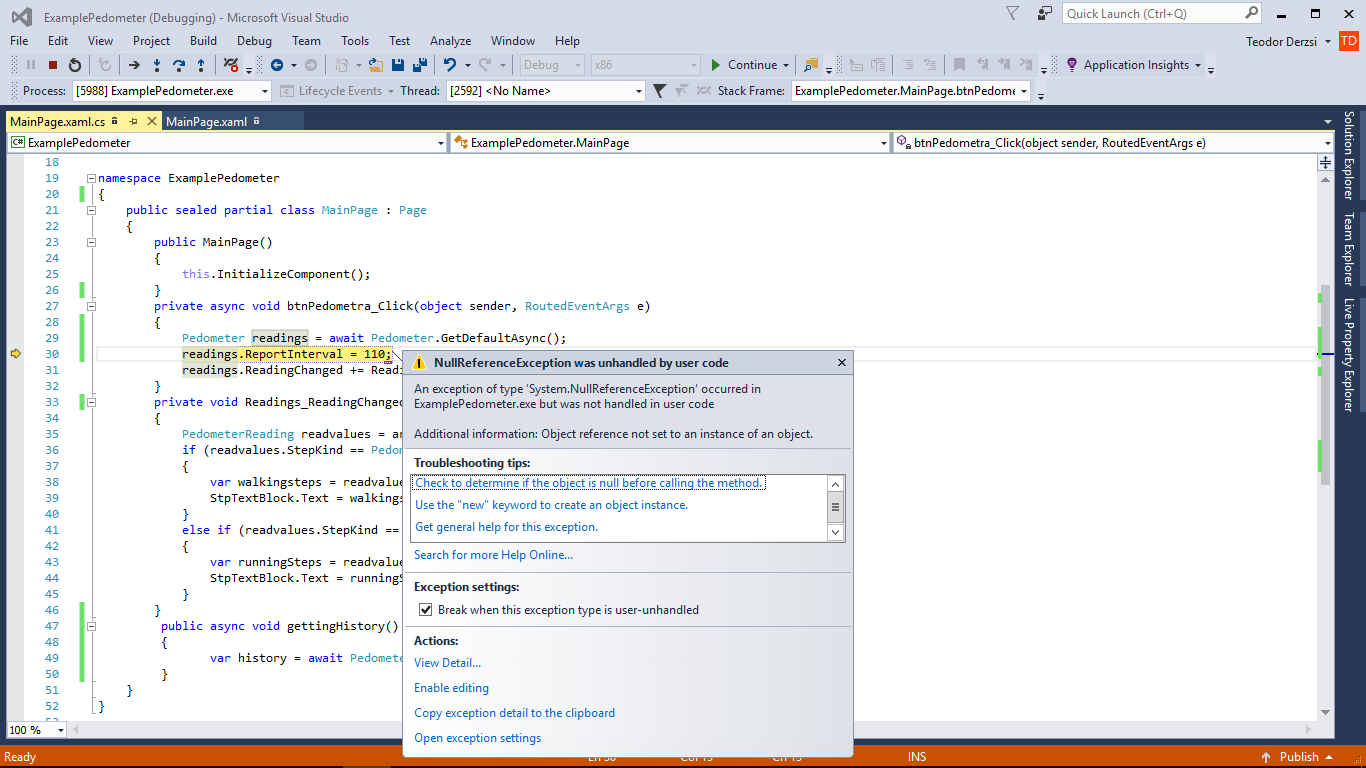
Task: Collapse the btnPedometra_Click method outline
Action: (x=91, y=306)
